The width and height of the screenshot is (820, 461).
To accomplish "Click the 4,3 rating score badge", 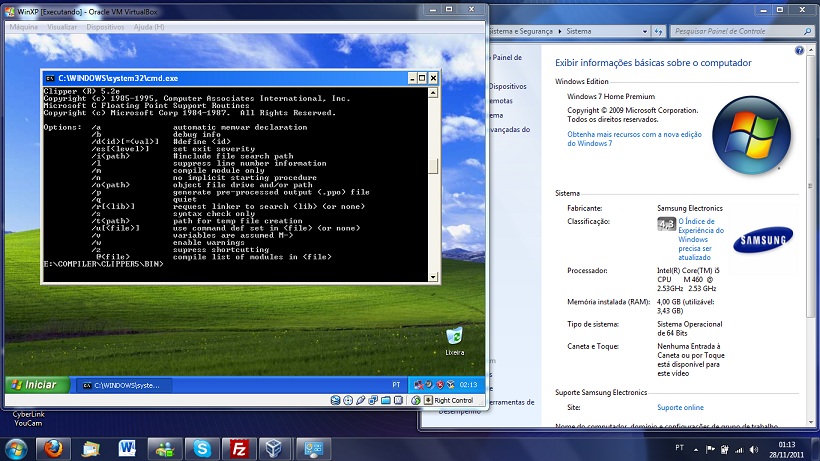I will point(666,224).
